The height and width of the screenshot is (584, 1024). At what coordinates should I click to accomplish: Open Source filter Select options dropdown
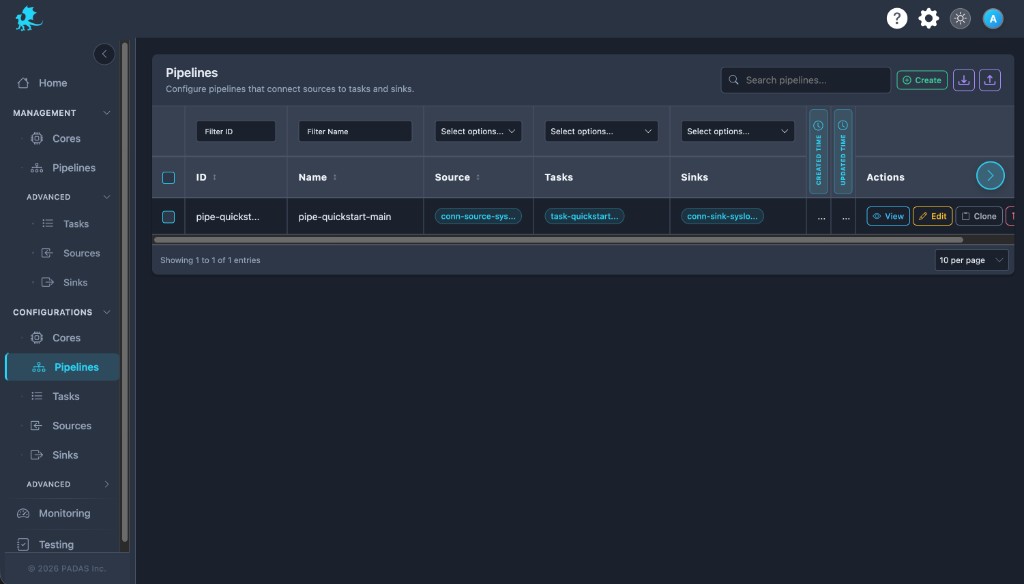click(x=478, y=131)
